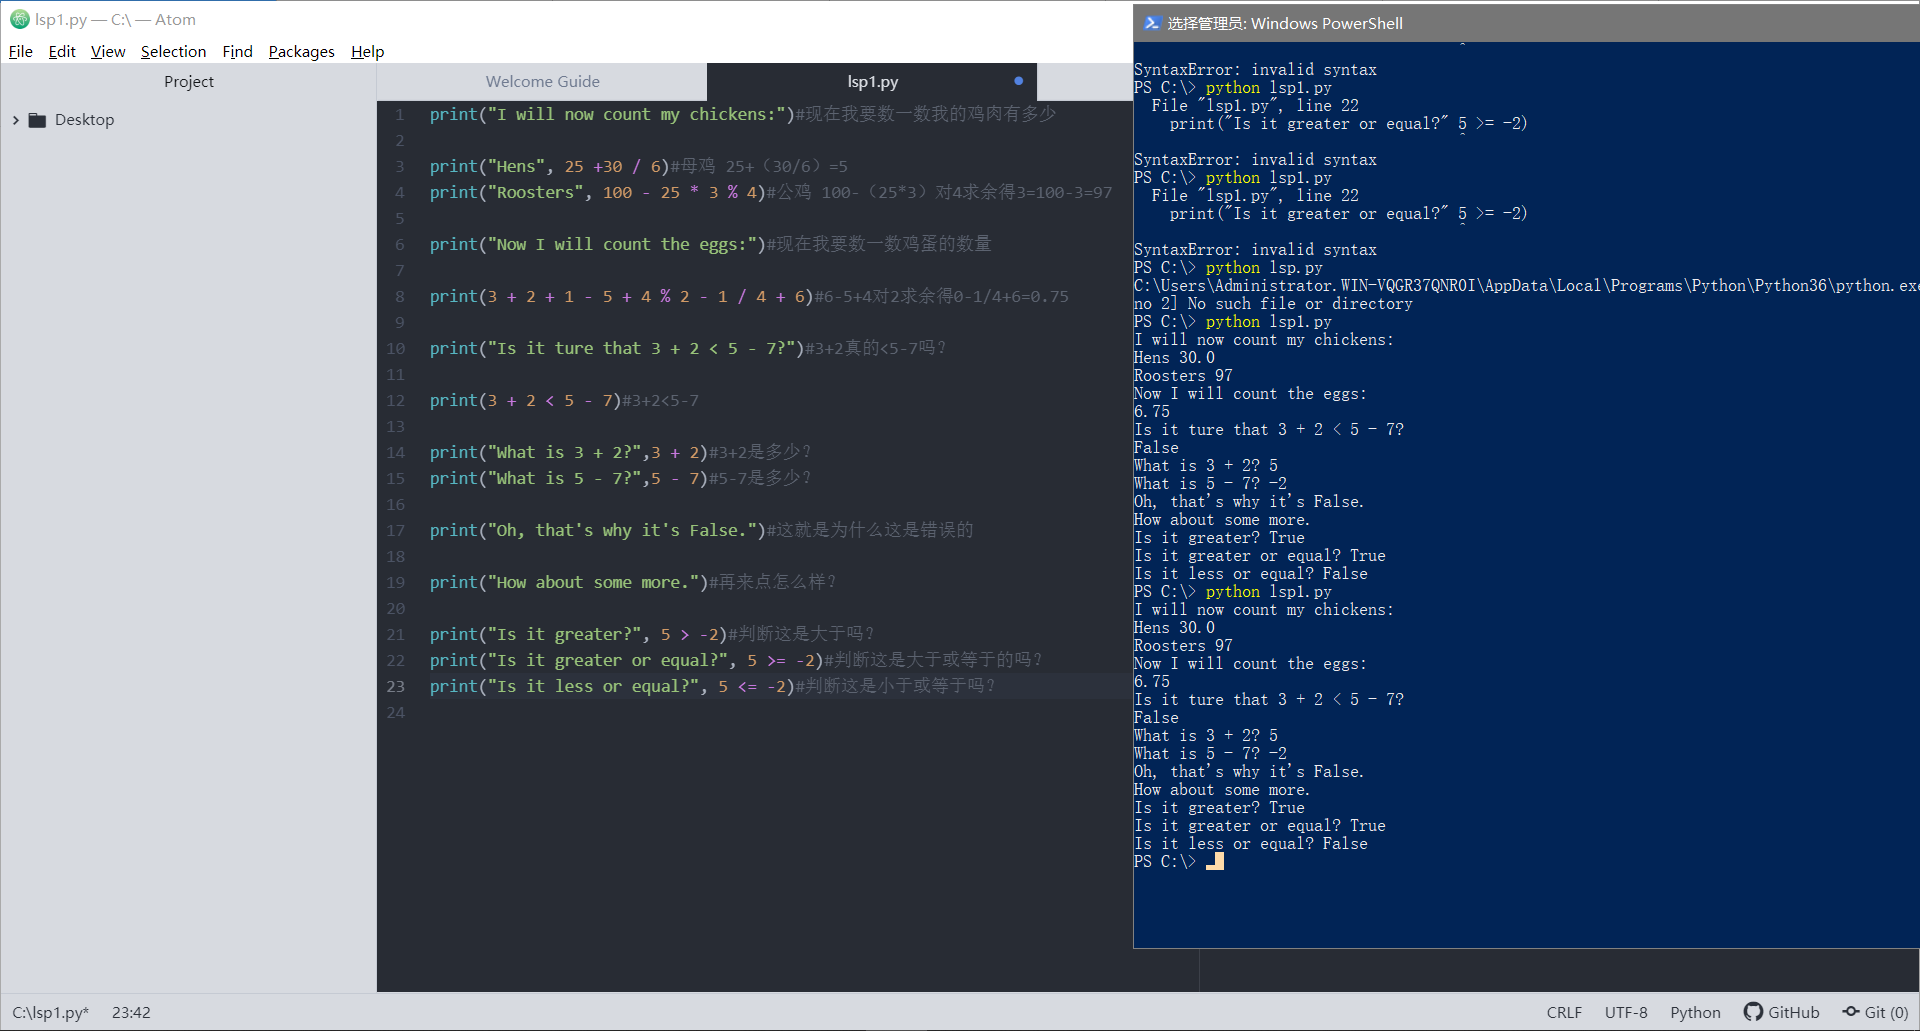The image size is (1920, 1031).
Task: Click the GitHub octocat icon in status bar
Action: click(1753, 1011)
